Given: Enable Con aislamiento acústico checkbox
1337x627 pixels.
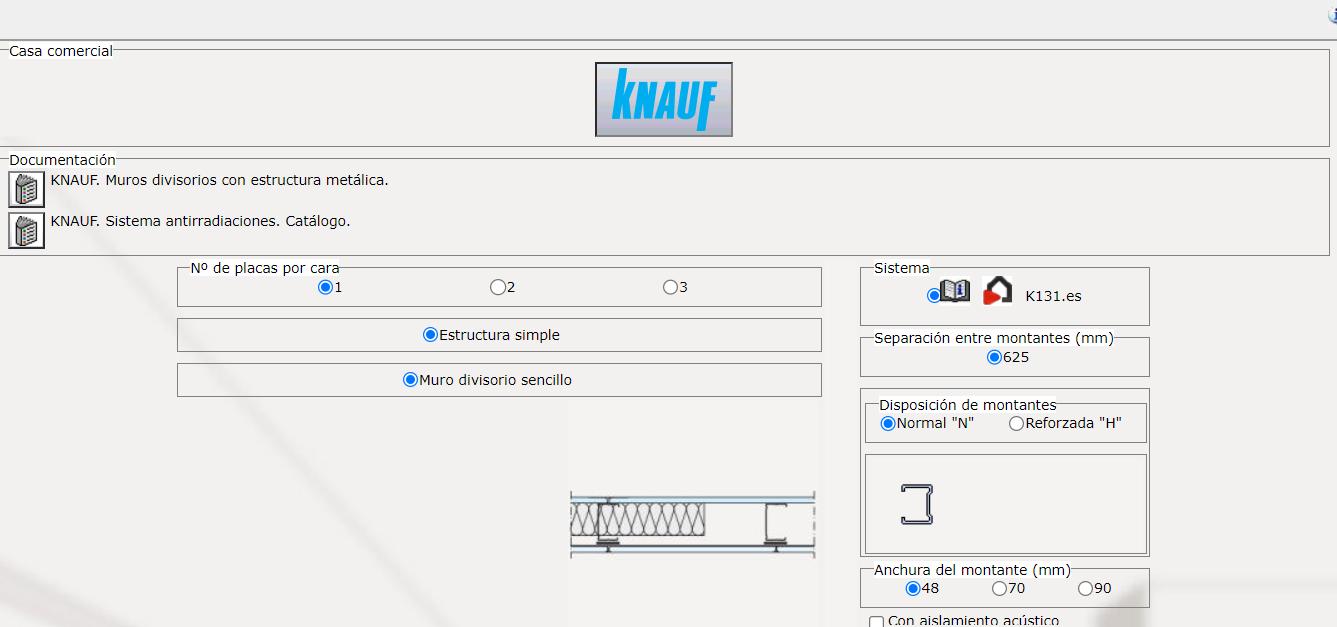Looking at the screenshot, I should (876, 622).
